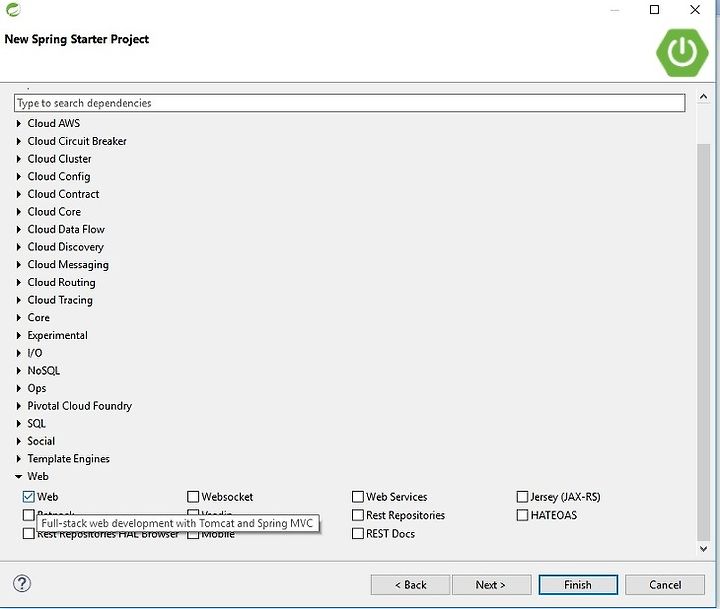Screen dimensions: 720x609
Task: Click Finish to create the project
Action: click(x=578, y=585)
